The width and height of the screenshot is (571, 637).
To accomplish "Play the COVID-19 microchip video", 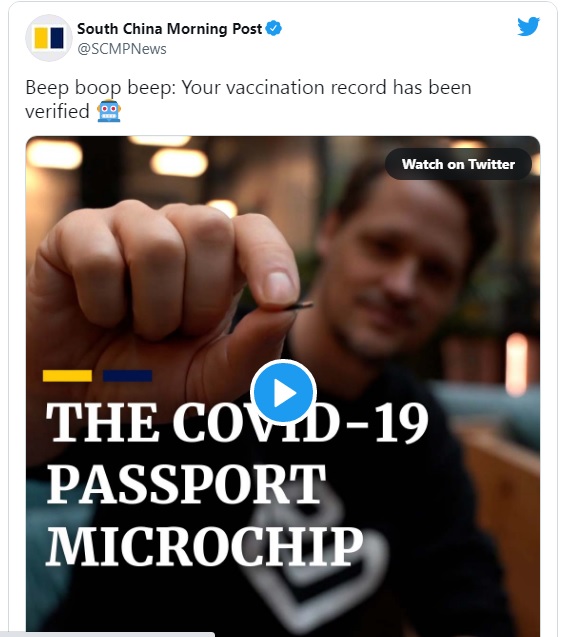I will pyautogui.click(x=283, y=393).
